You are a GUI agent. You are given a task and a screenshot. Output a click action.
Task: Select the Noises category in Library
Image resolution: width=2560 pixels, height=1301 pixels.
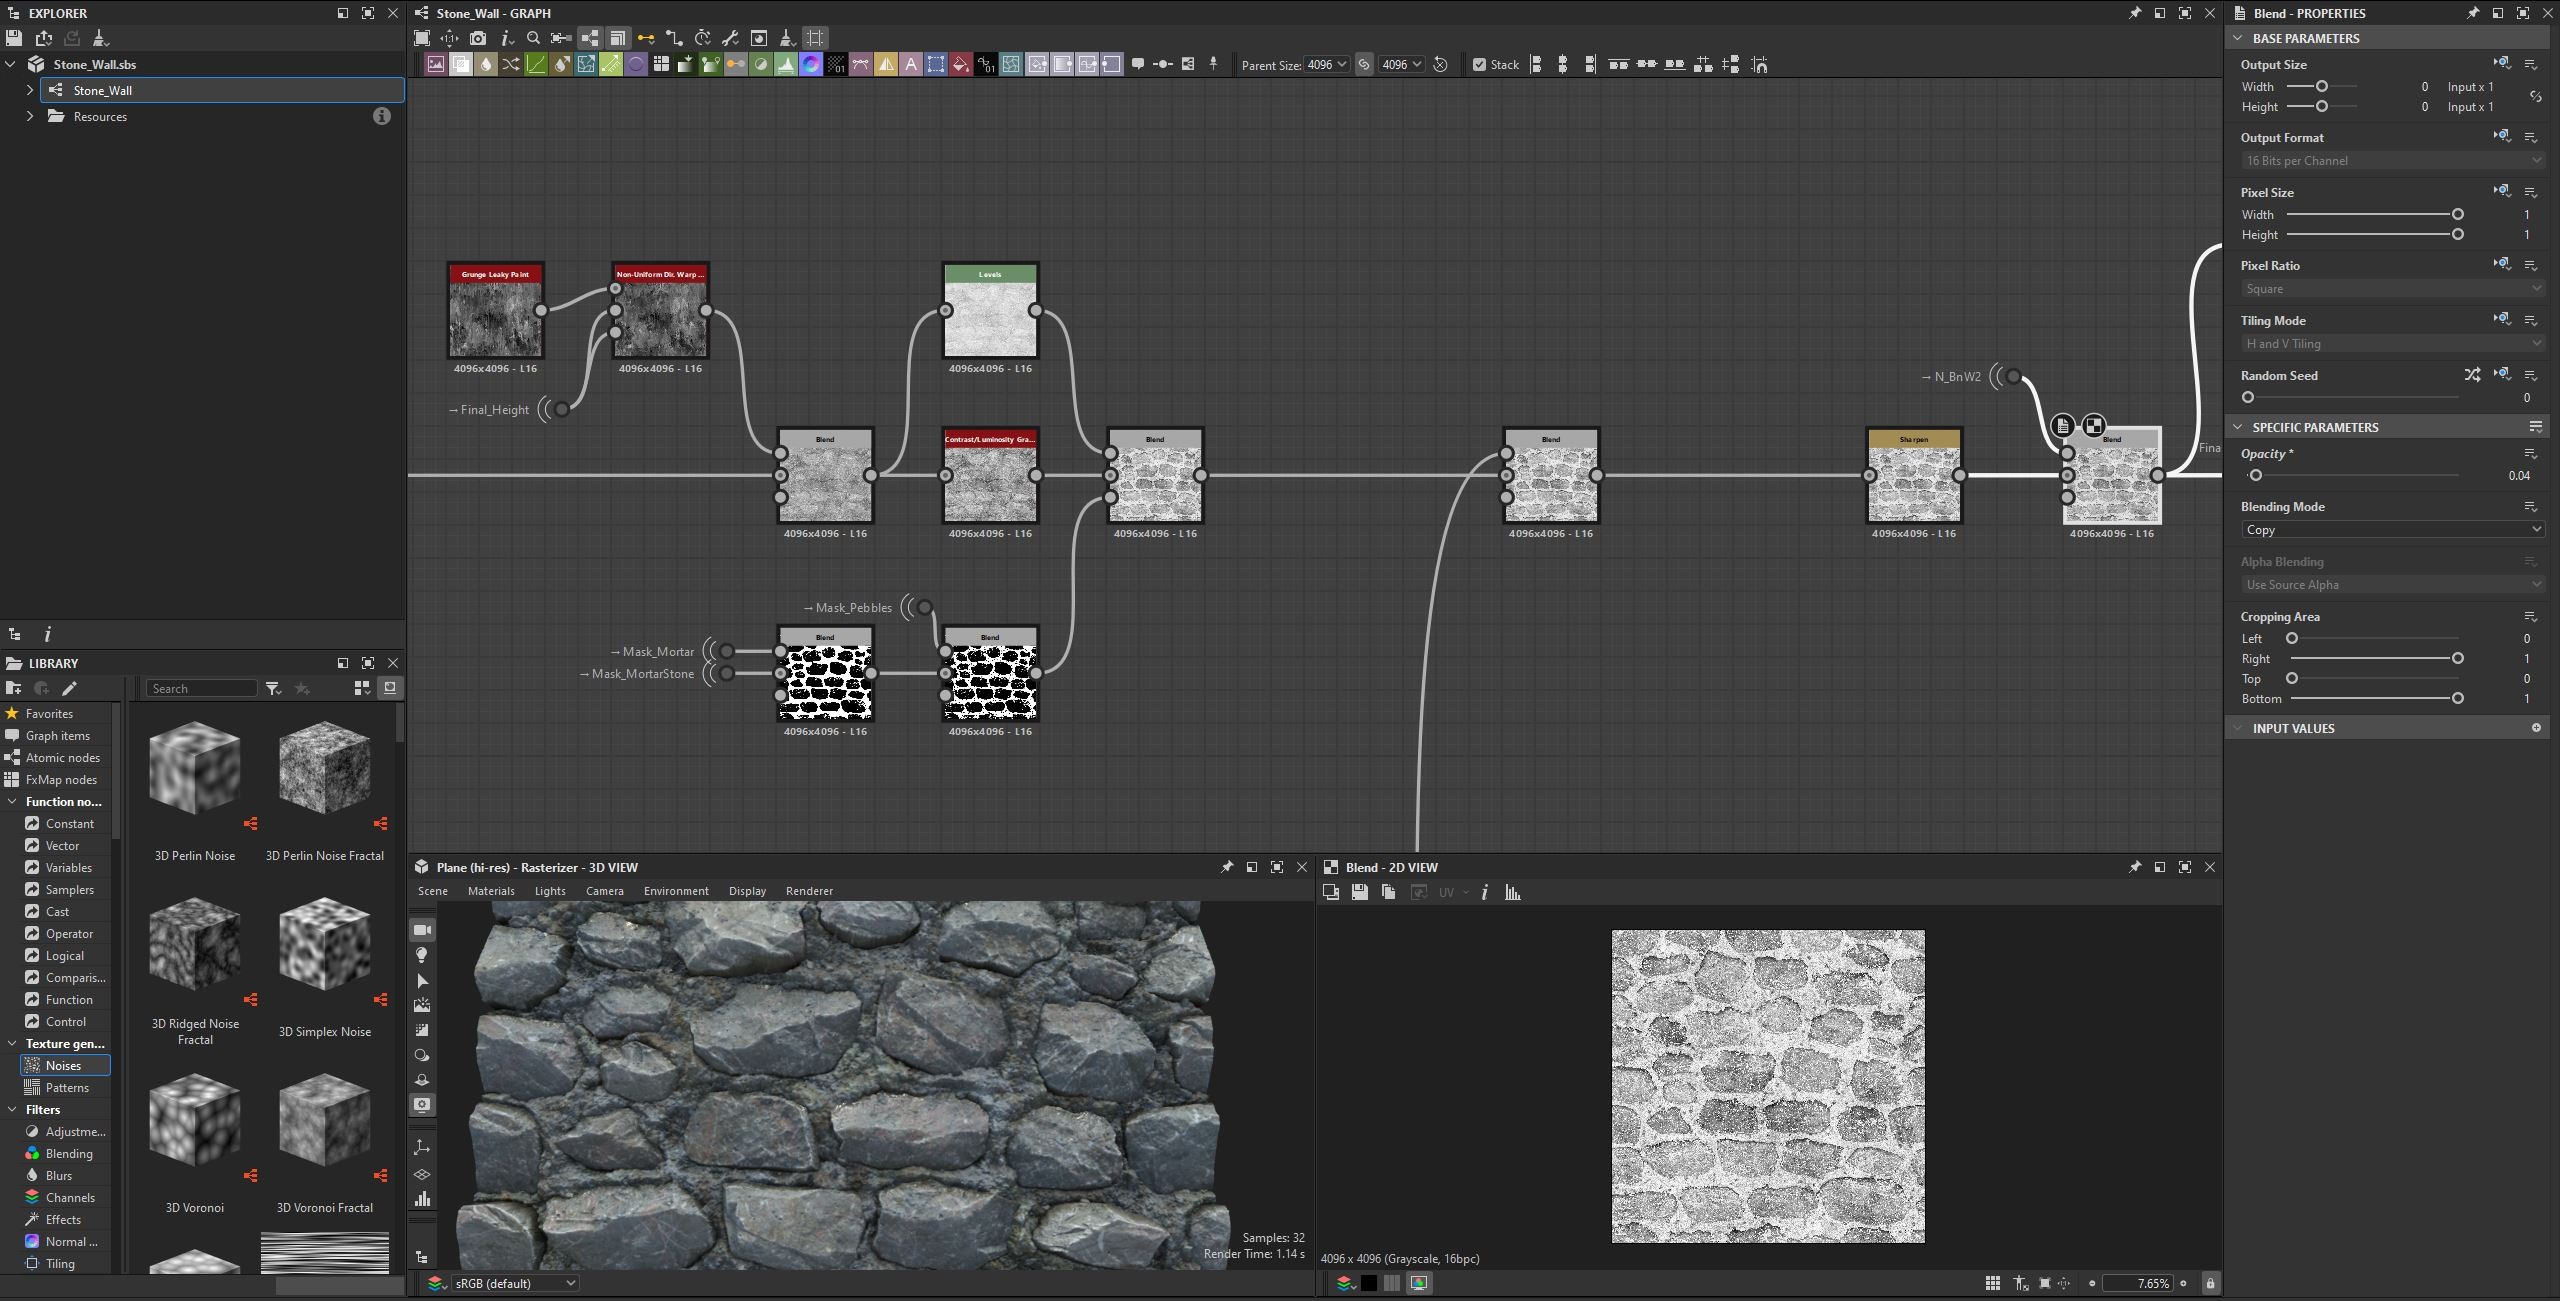point(64,1066)
